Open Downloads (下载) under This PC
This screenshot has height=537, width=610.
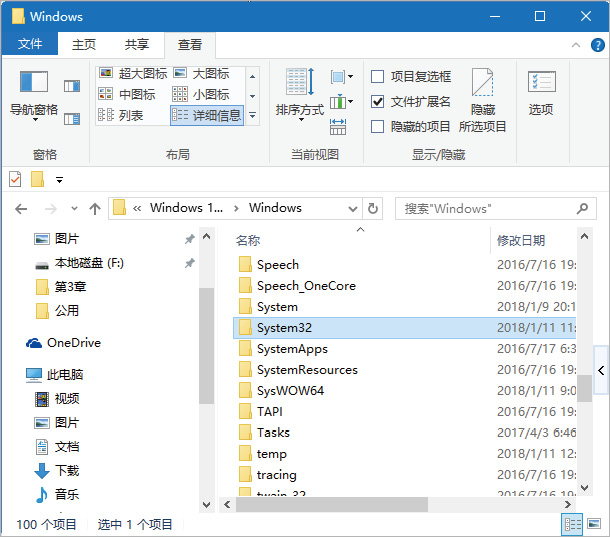(x=58, y=471)
